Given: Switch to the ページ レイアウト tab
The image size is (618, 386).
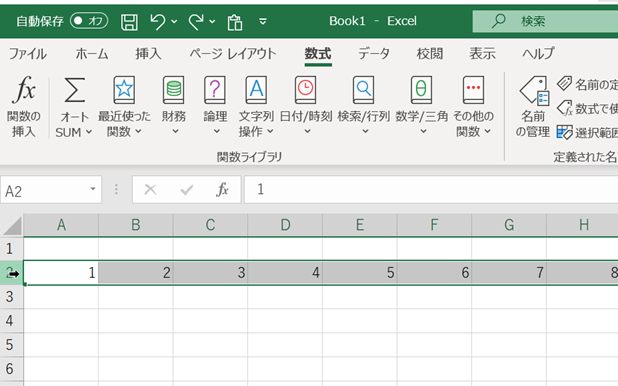Looking at the screenshot, I should point(233,54).
